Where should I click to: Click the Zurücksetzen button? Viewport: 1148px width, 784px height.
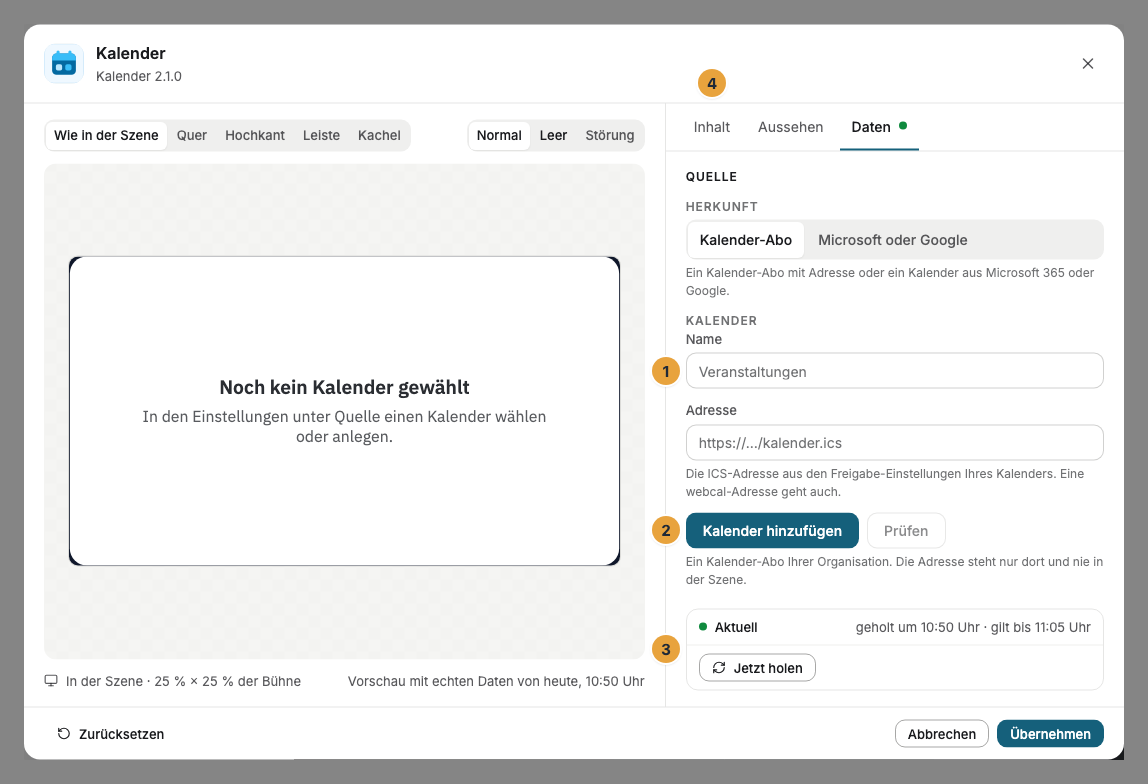(x=111, y=733)
